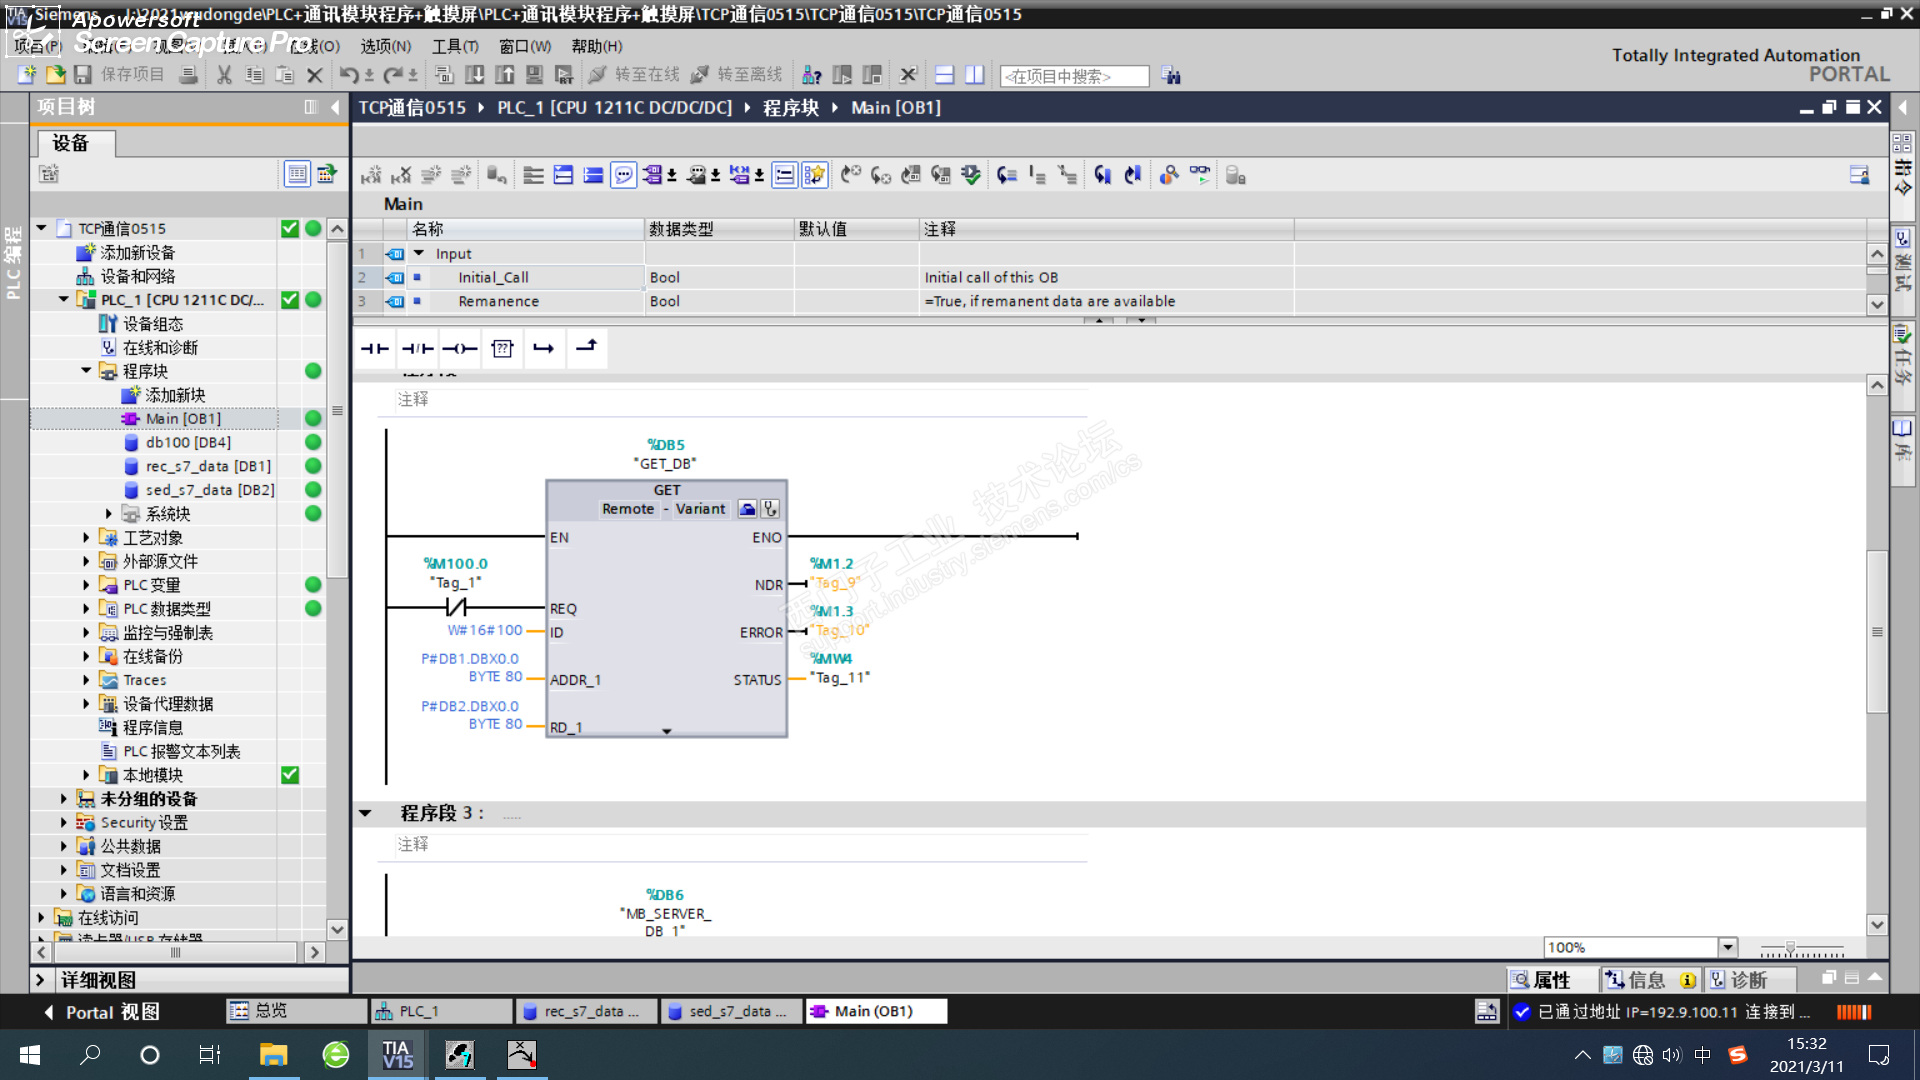This screenshot has width=1920, height=1080.
Task: Click the project search input field
Action: 1073,76
